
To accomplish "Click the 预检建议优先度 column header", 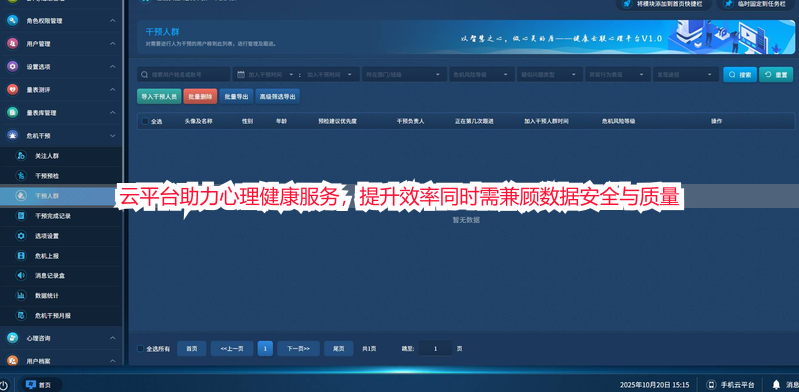I will (x=337, y=121).
